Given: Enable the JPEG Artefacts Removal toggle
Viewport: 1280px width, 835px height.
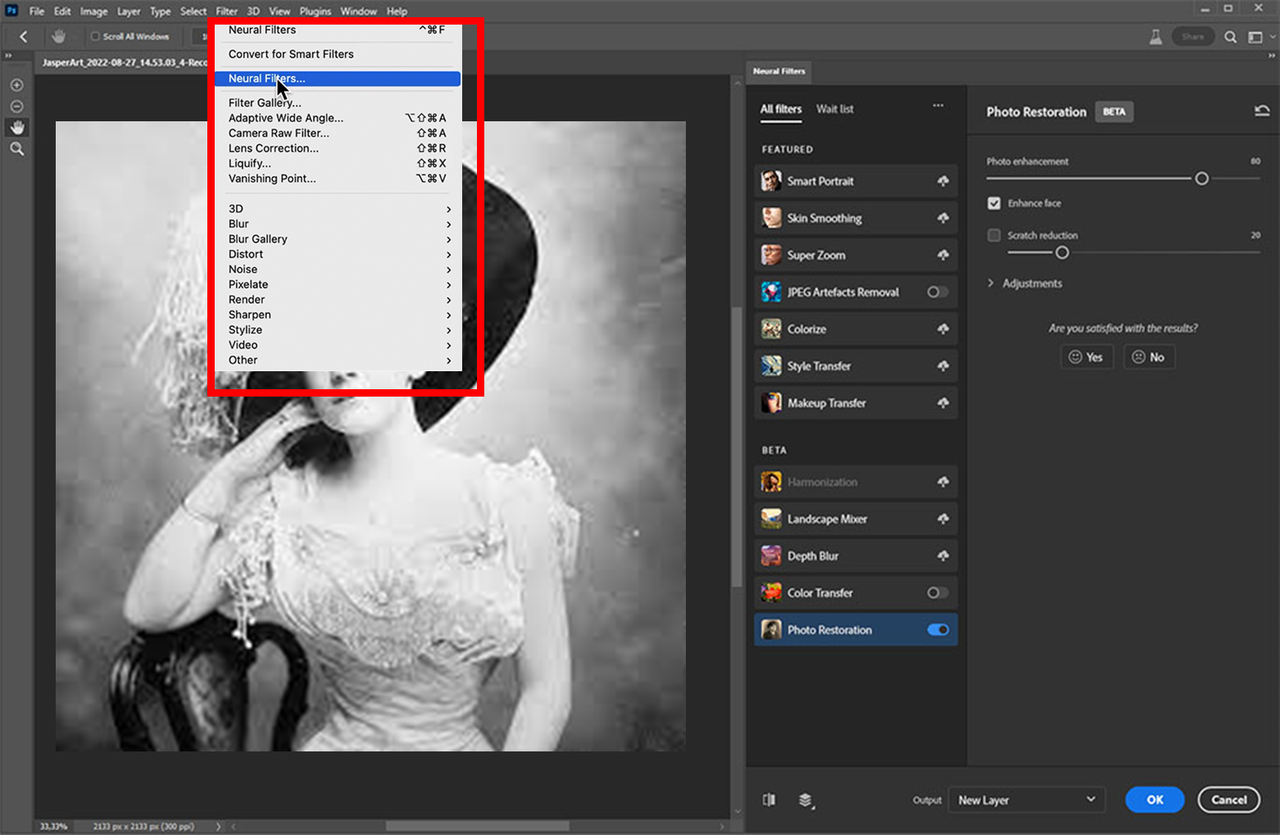Looking at the screenshot, I should 936,291.
